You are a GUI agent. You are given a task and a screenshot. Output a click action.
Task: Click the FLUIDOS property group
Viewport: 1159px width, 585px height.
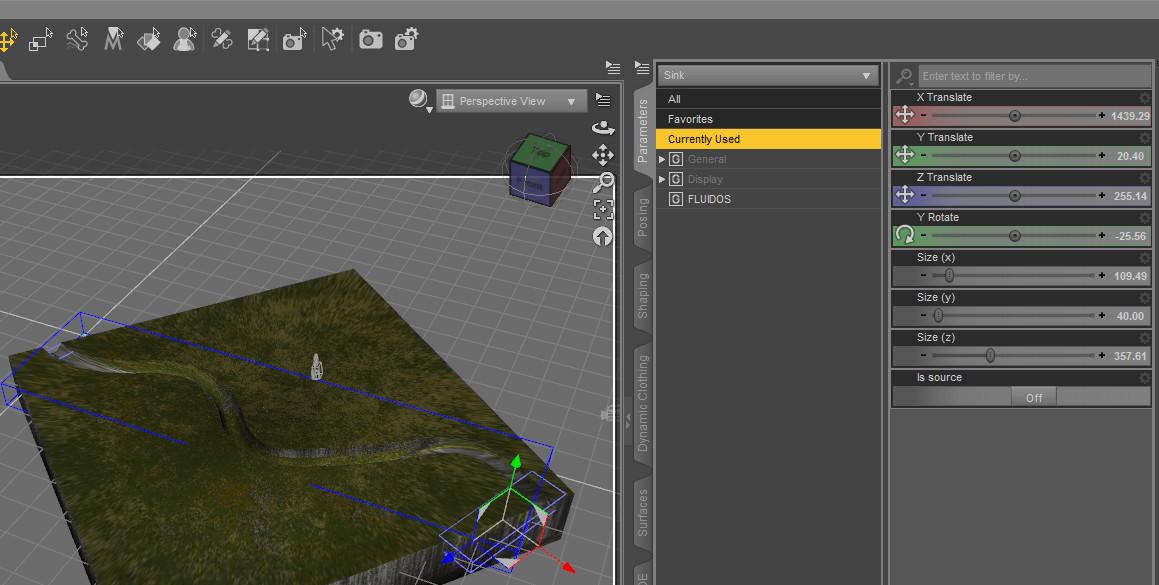708,199
